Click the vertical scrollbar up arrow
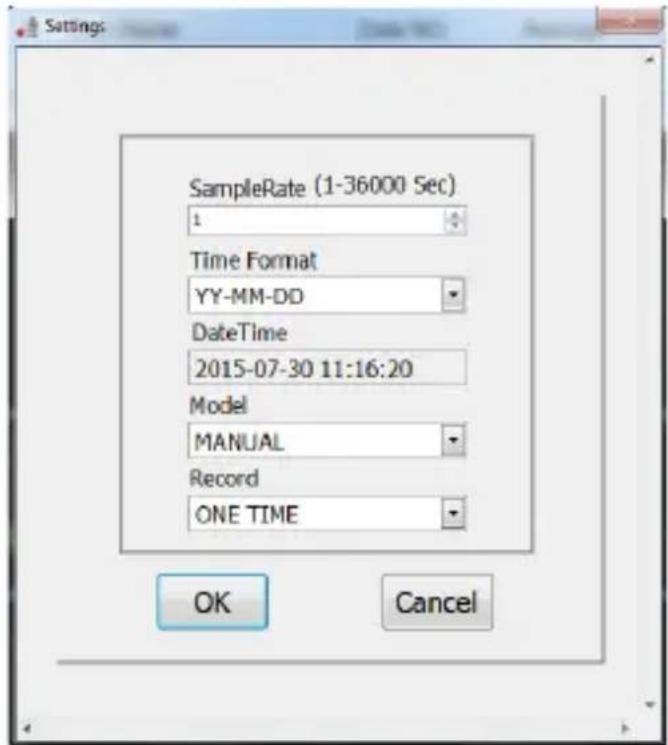 [650, 60]
